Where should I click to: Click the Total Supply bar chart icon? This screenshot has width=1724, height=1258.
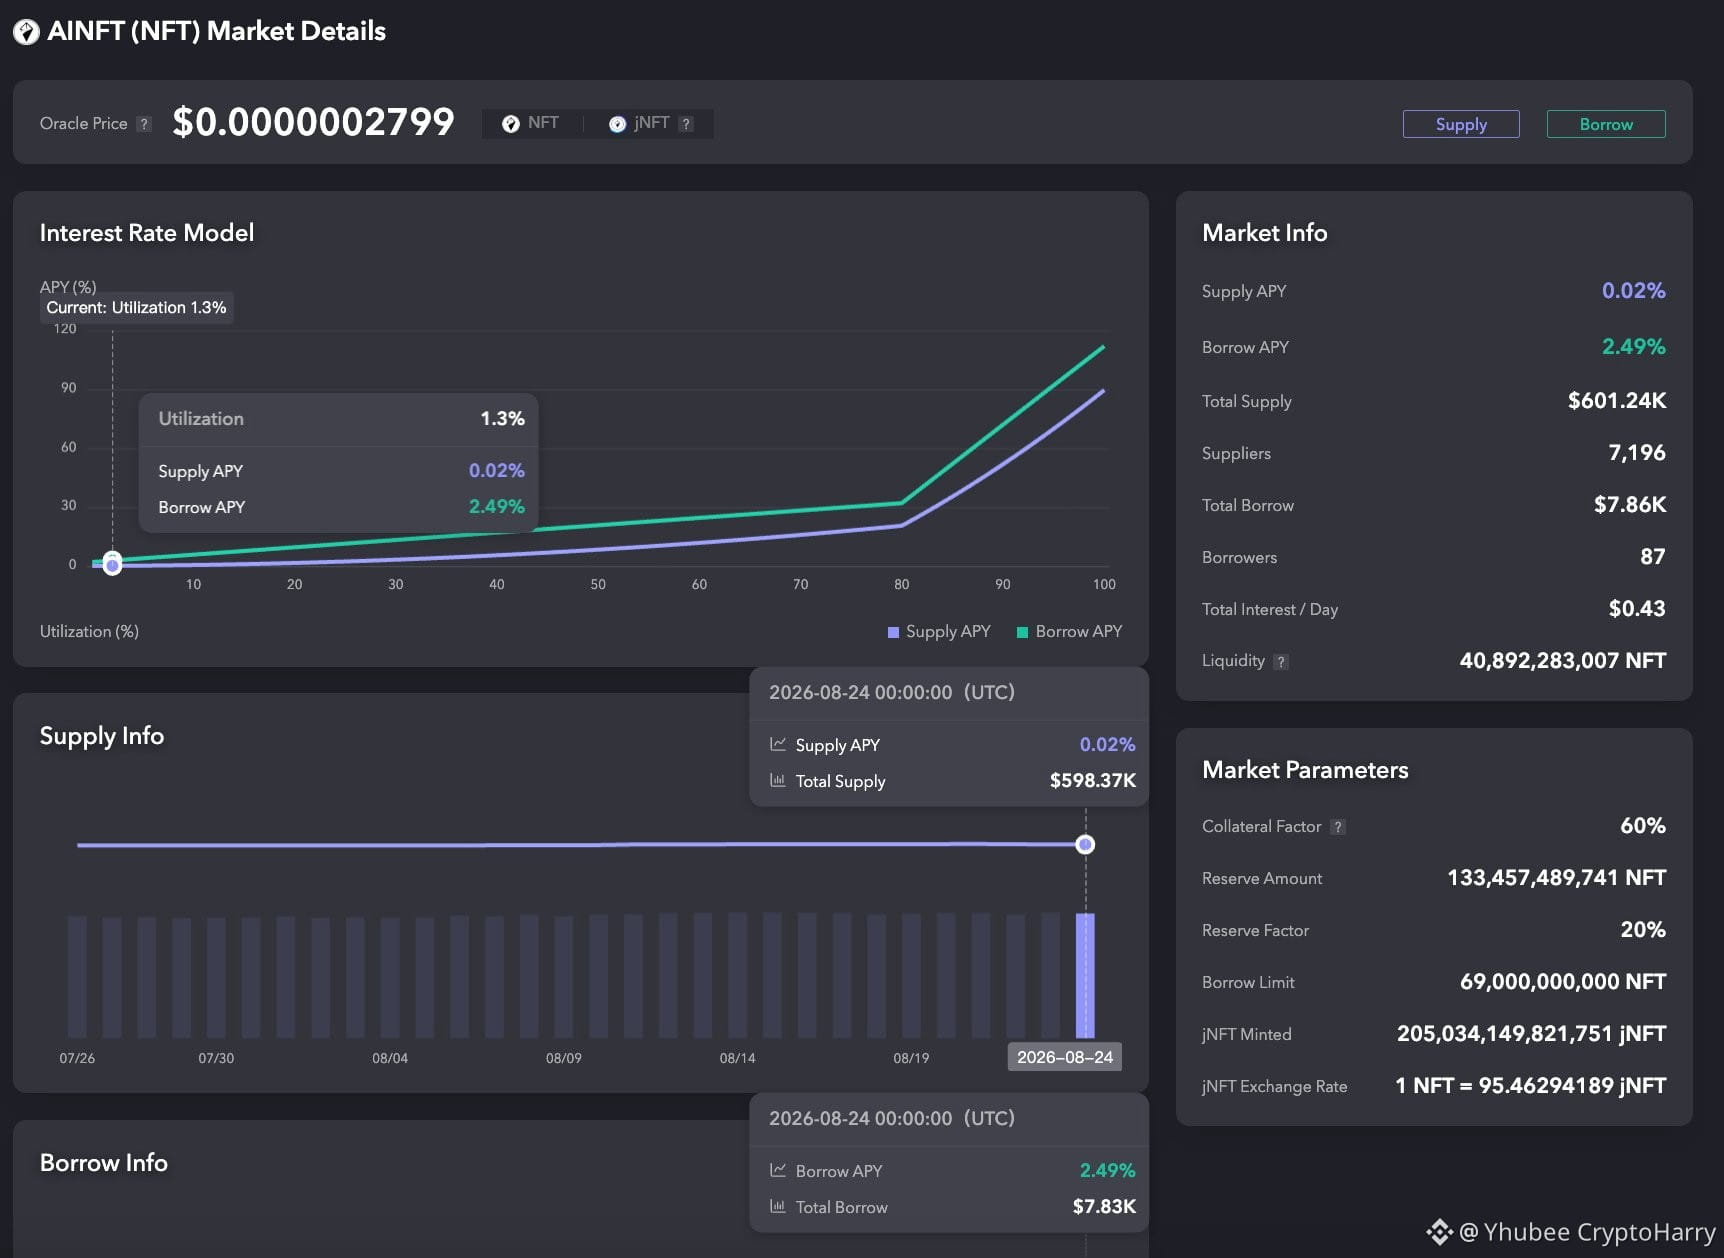pos(778,780)
